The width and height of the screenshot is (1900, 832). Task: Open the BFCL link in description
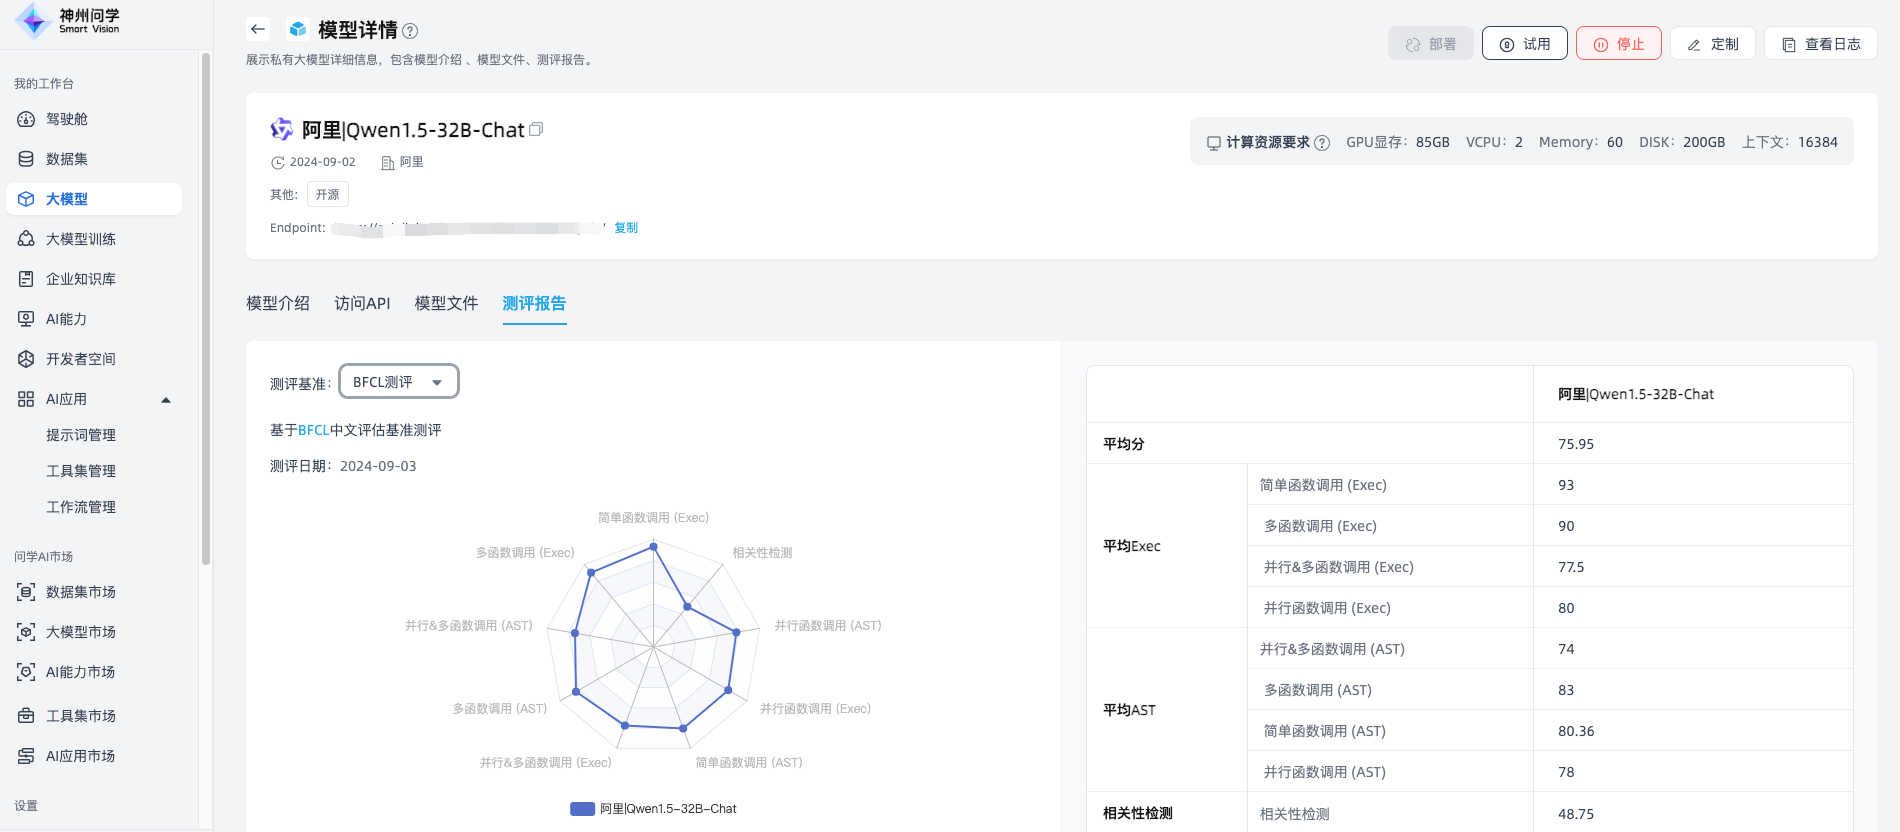point(313,430)
